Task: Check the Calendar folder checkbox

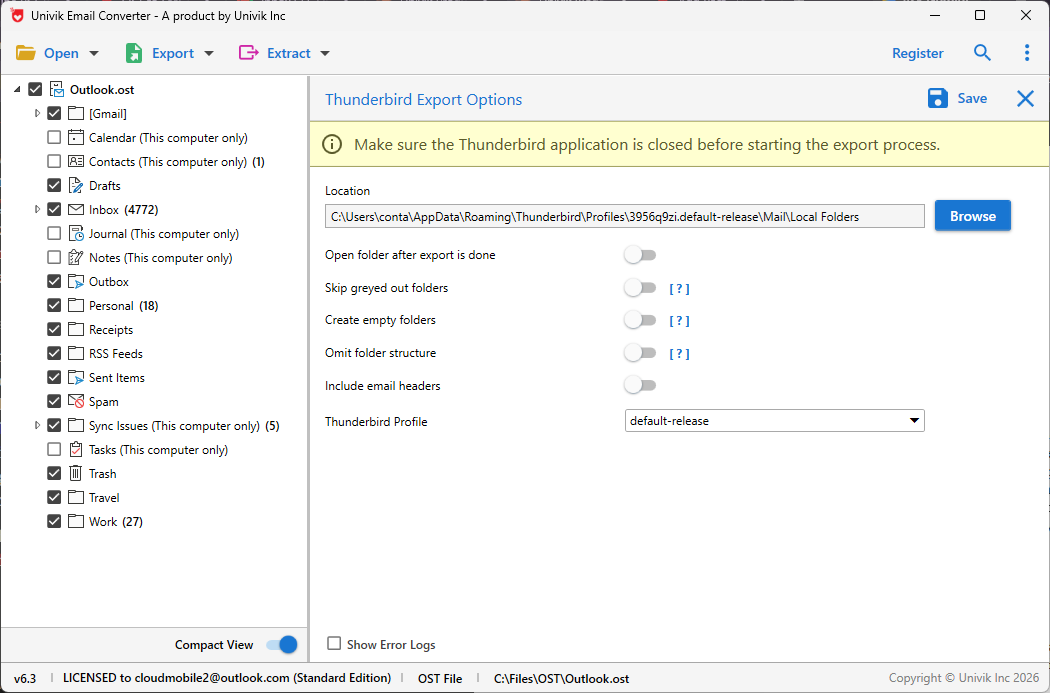Action: (54, 137)
